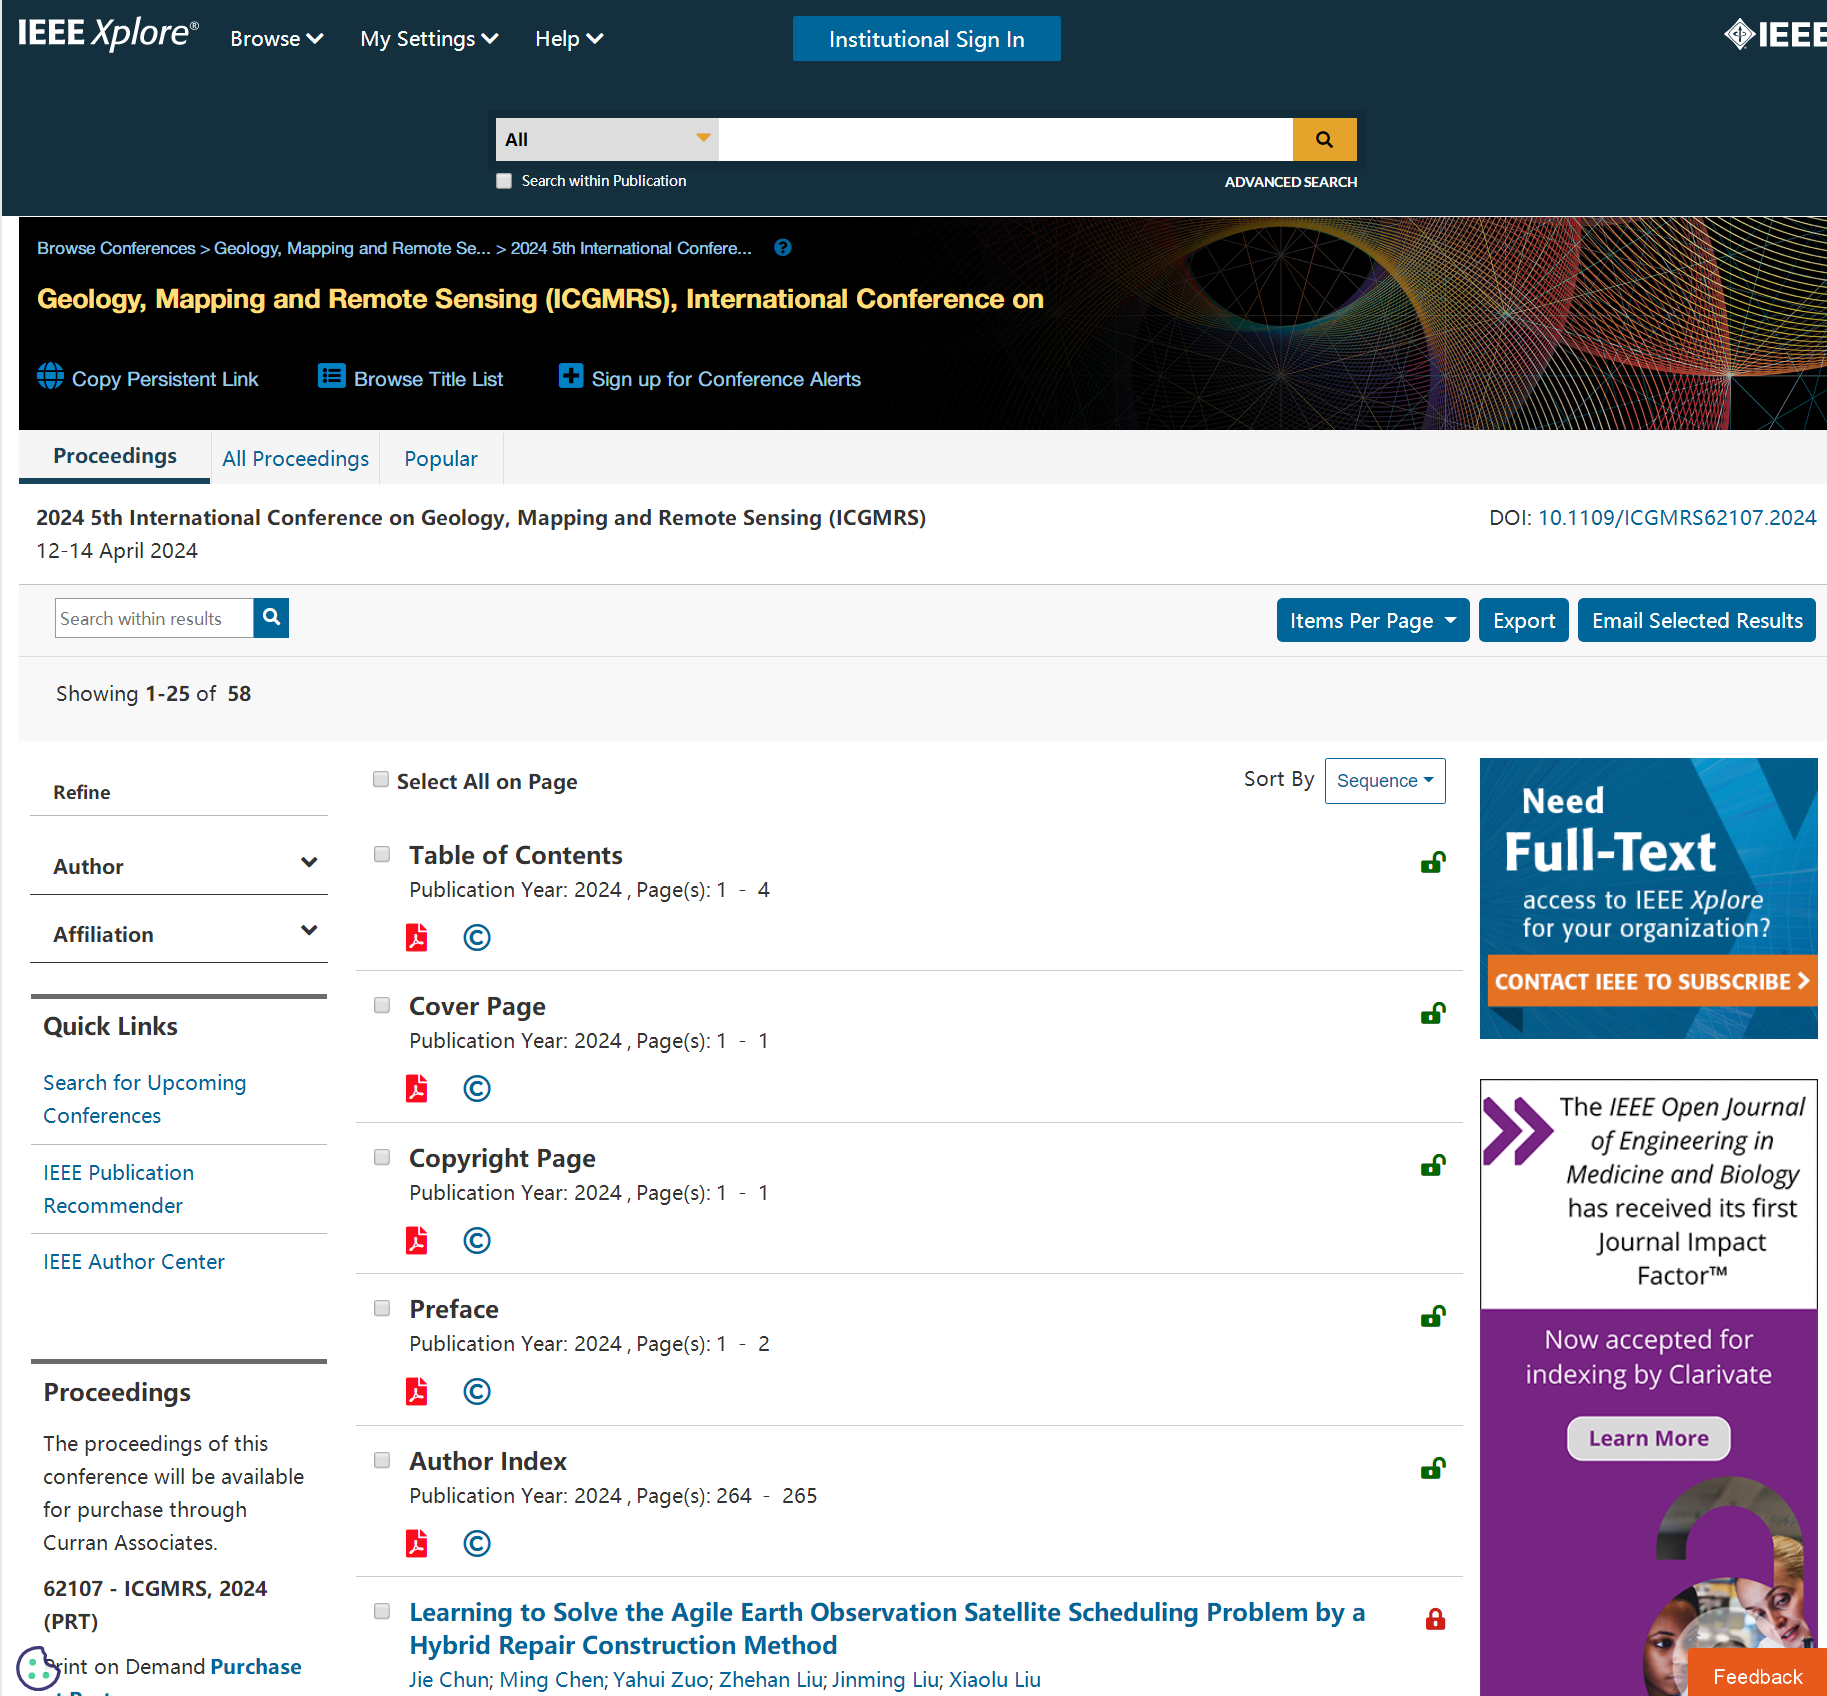Viewport: 1827px width, 1696px height.
Task: Open the Items Per Page dropdown
Action: pos(1372,620)
